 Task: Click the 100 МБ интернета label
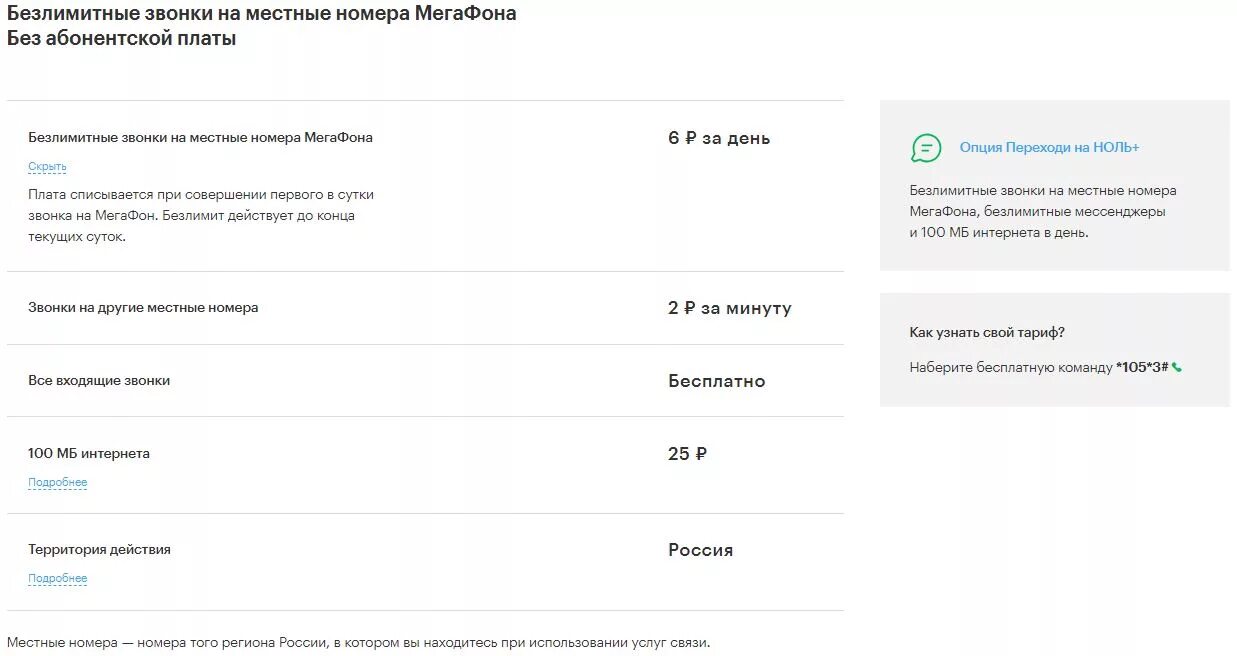[x=89, y=454]
